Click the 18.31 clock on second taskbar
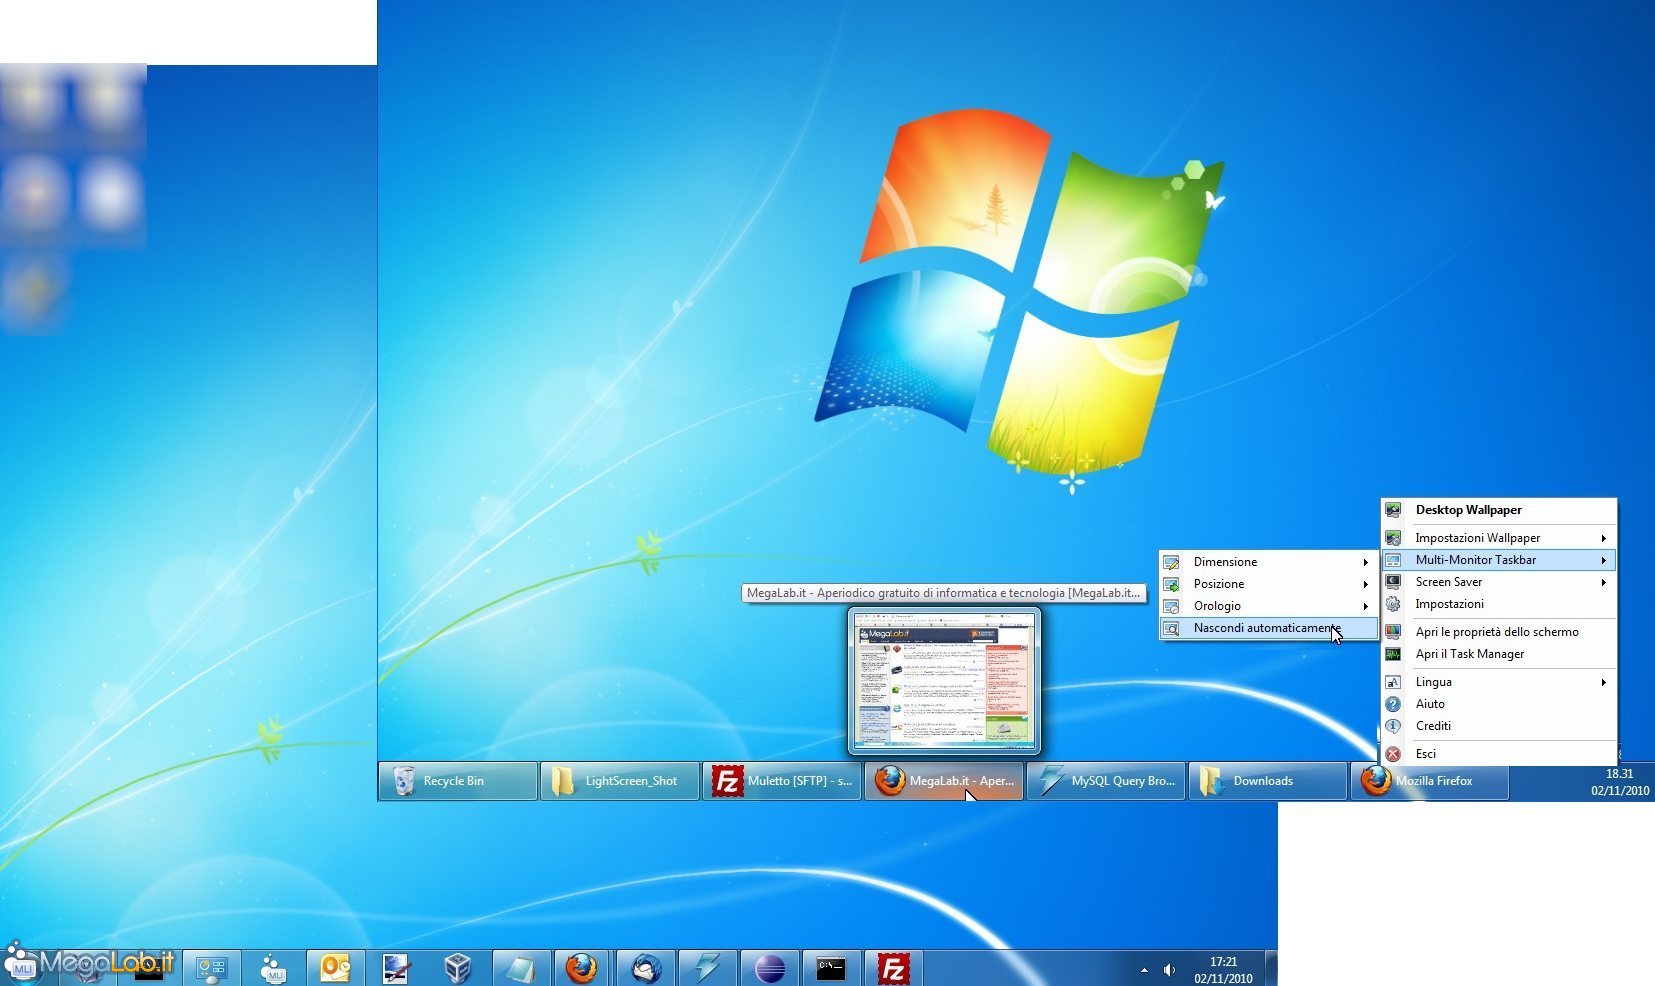The width and height of the screenshot is (1655, 986). [x=1619, y=782]
